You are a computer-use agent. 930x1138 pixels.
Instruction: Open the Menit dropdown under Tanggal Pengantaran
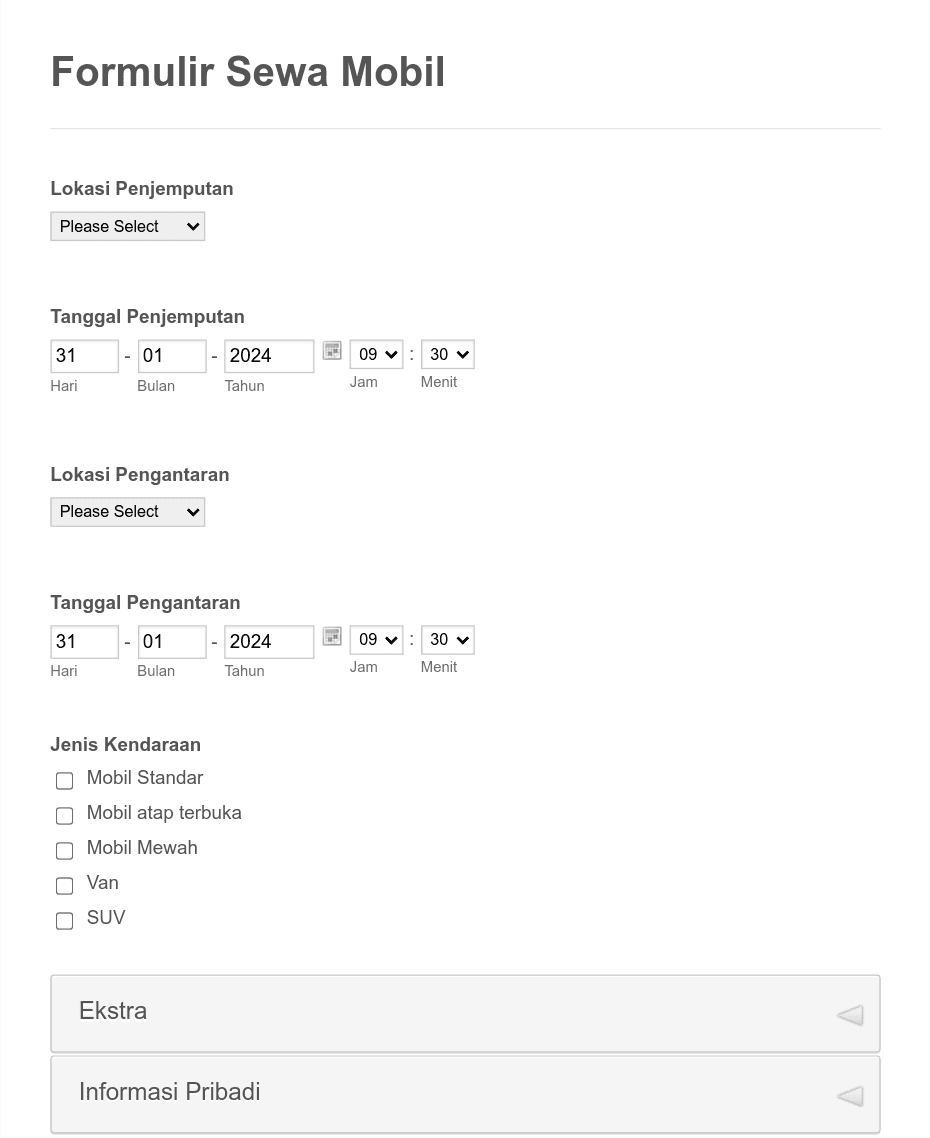coord(447,640)
